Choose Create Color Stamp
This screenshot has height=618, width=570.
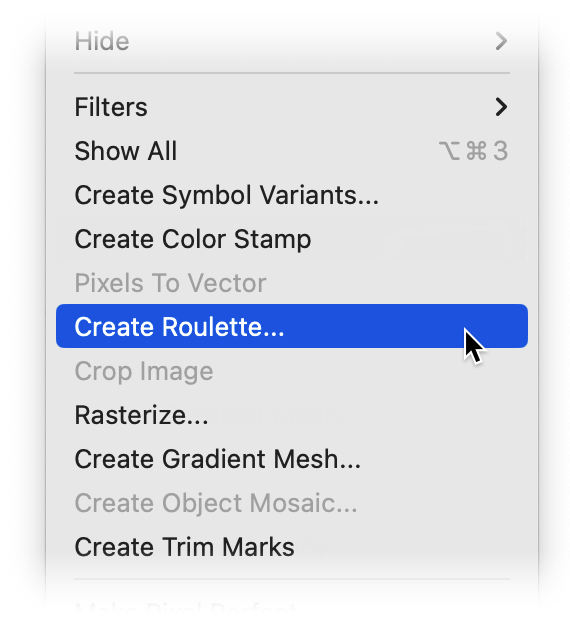tap(292, 239)
